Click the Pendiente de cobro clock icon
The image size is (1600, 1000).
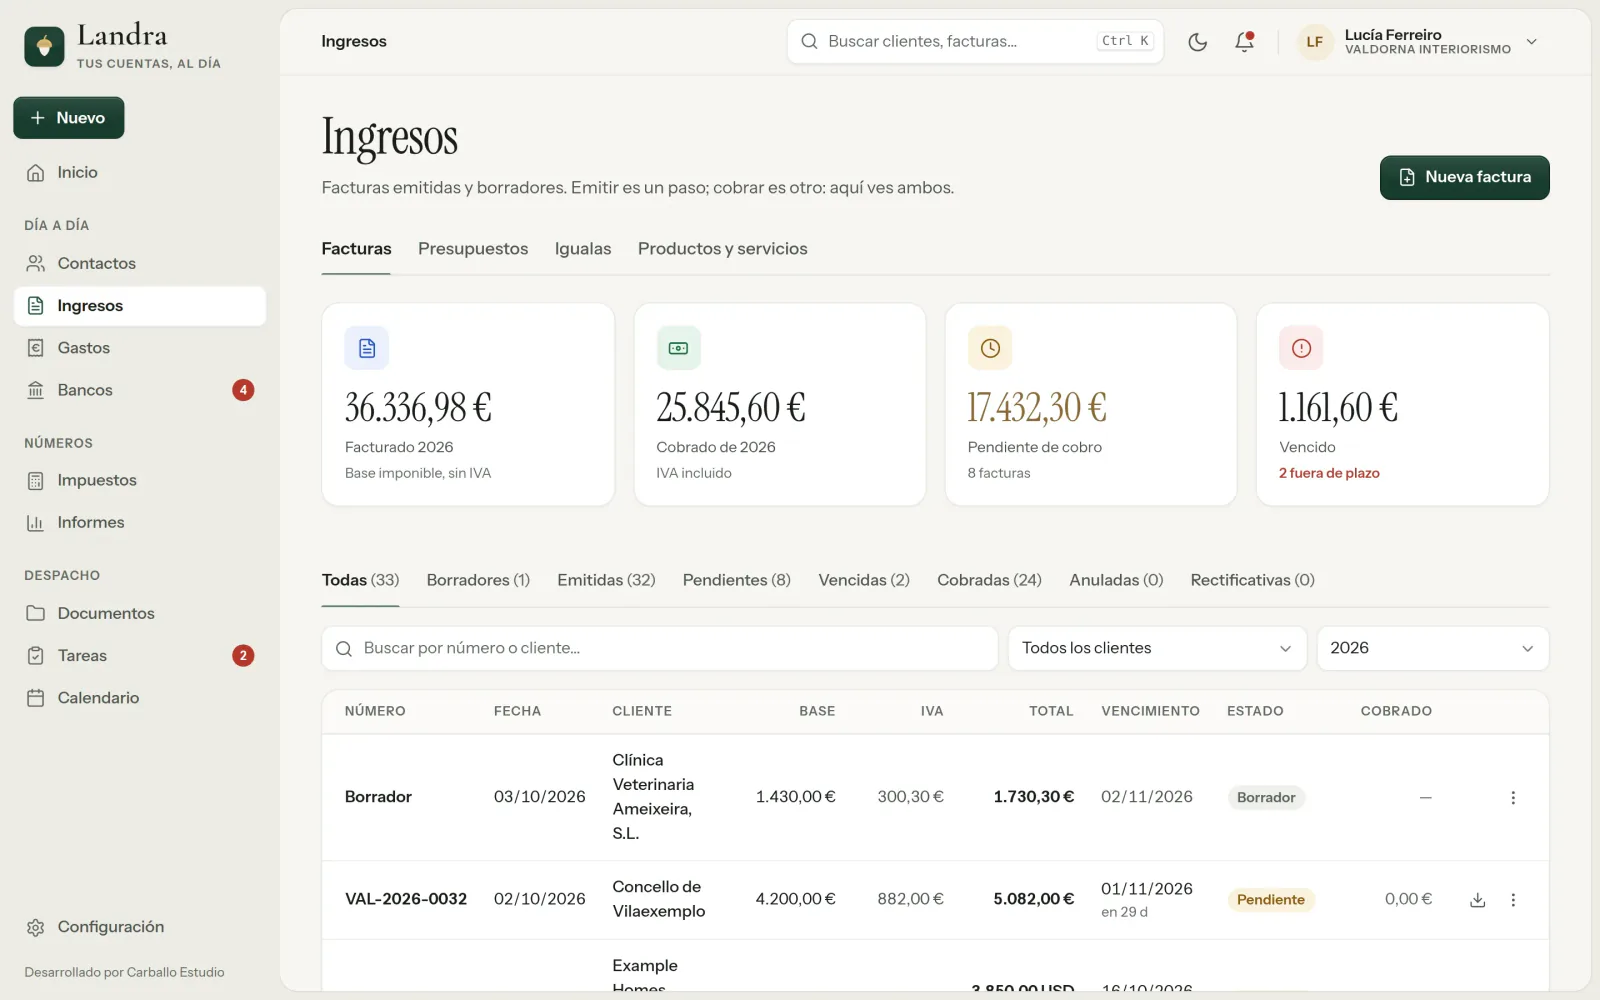[990, 348]
